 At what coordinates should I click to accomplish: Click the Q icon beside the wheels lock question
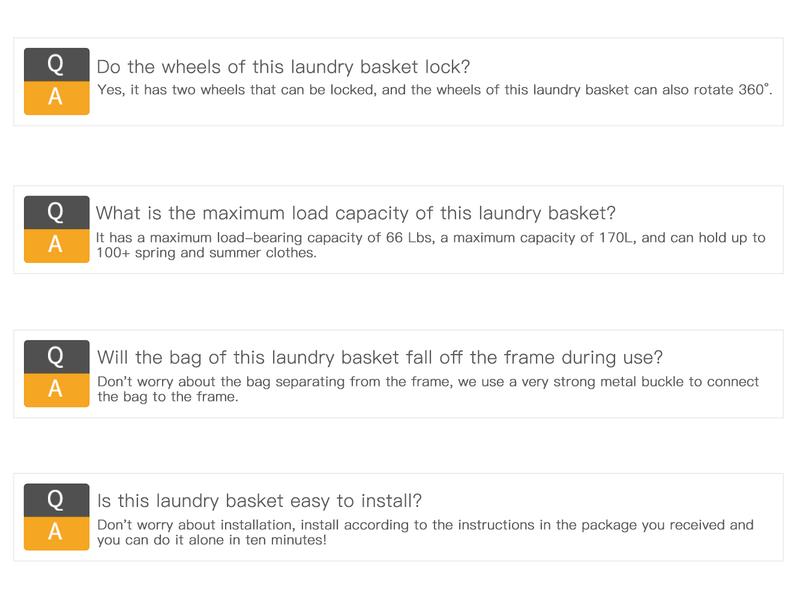(x=56, y=65)
